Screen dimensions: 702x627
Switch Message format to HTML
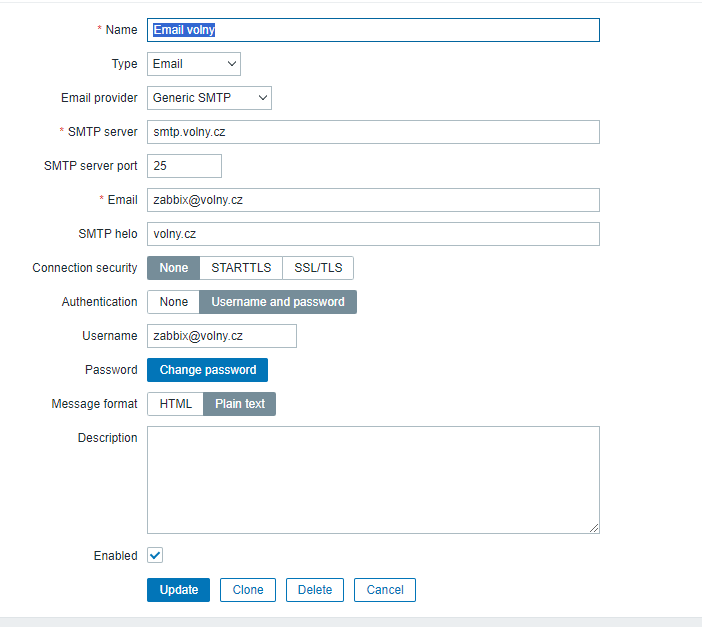(175, 404)
